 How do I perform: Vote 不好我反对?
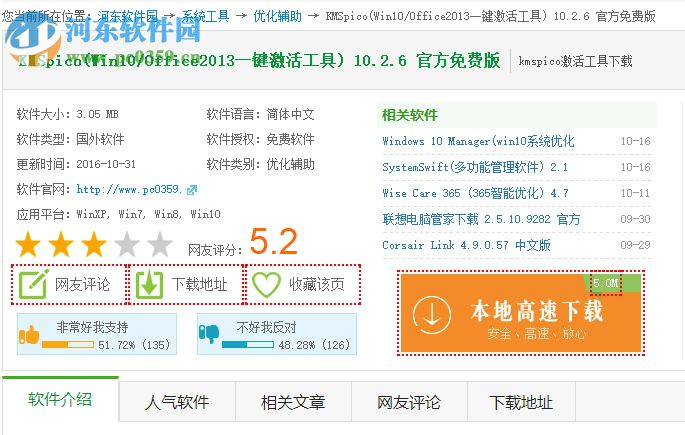(277, 334)
